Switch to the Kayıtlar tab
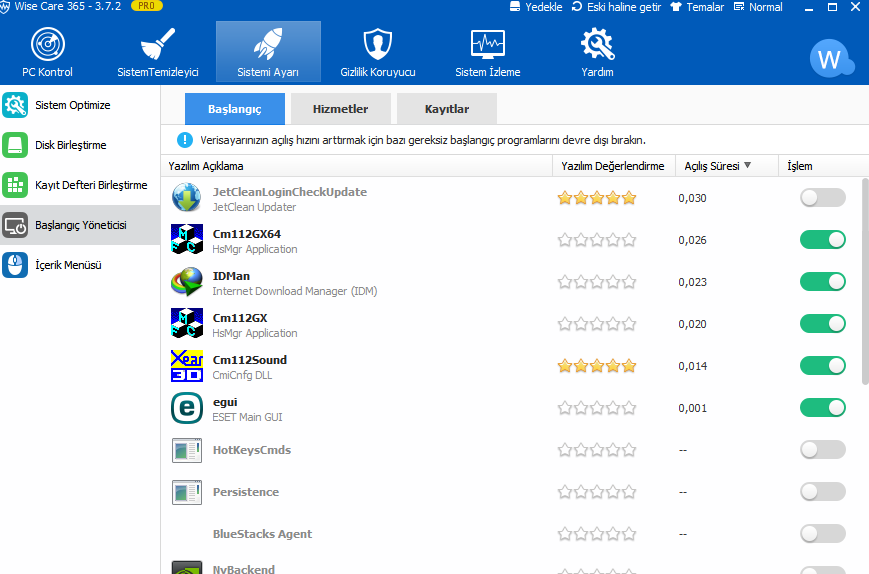 447,109
